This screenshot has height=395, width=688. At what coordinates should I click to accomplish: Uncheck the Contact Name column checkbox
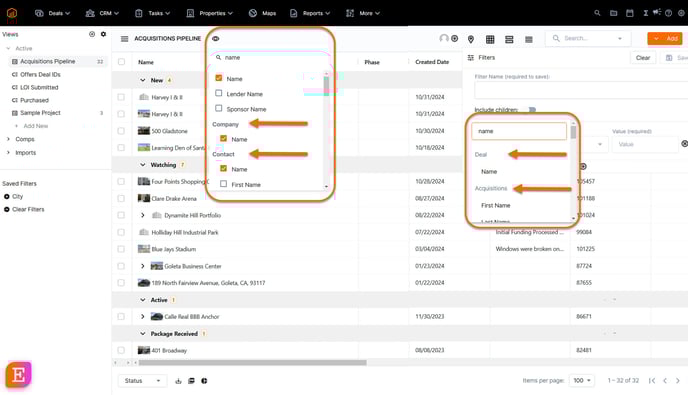click(x=223, y=168)
